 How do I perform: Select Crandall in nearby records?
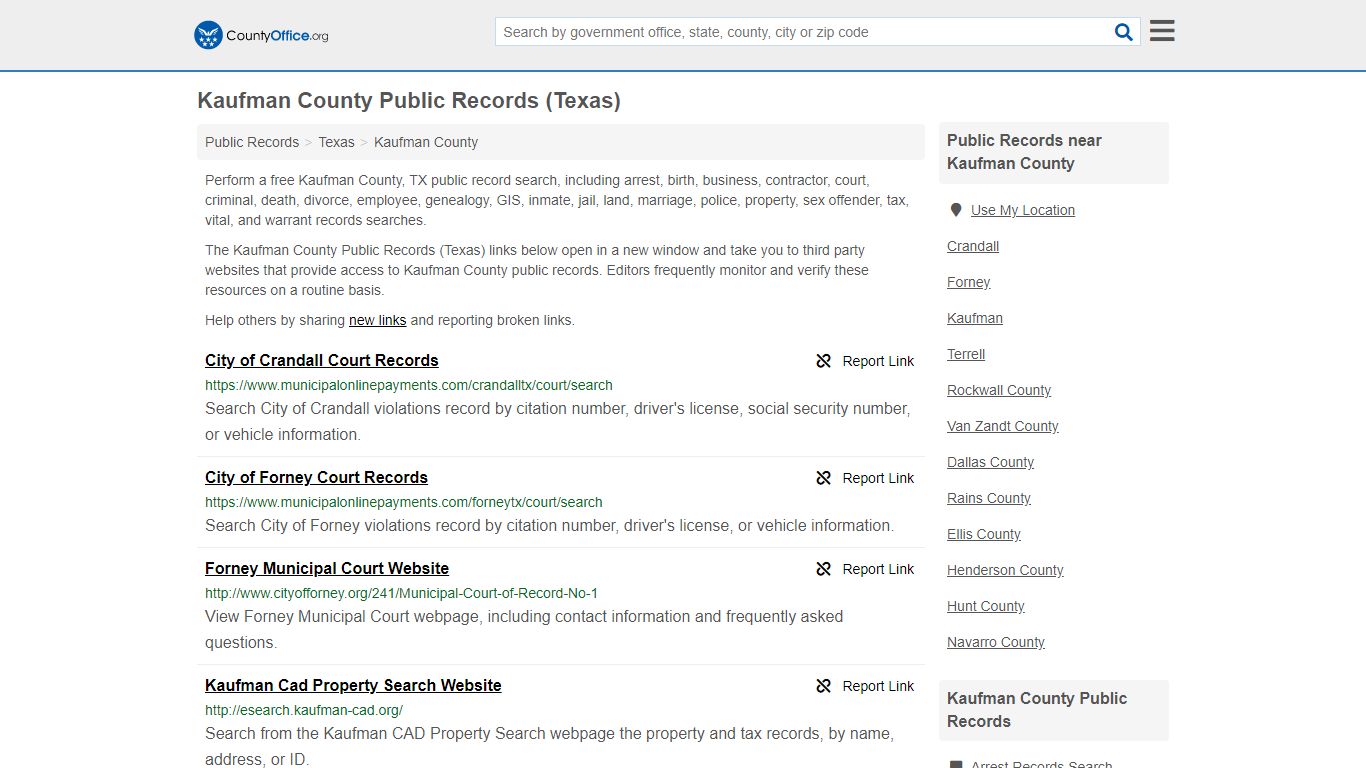pyautogui.click(x=973, y=246)
